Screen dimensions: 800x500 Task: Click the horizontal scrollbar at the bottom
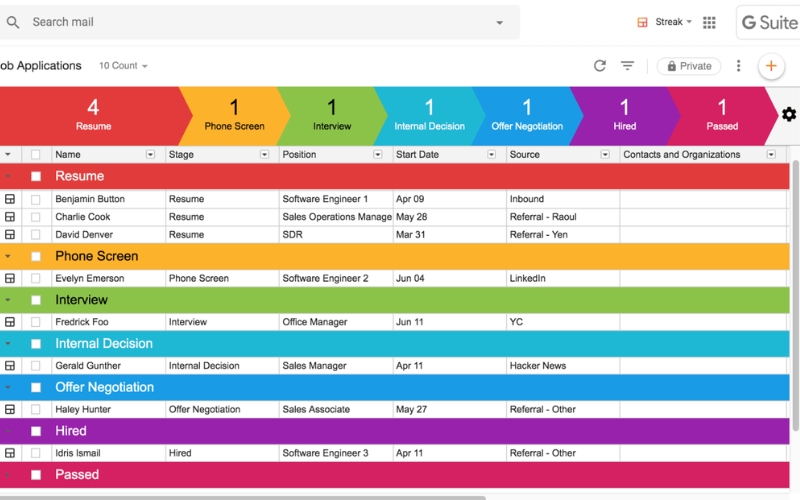[242, 497]
